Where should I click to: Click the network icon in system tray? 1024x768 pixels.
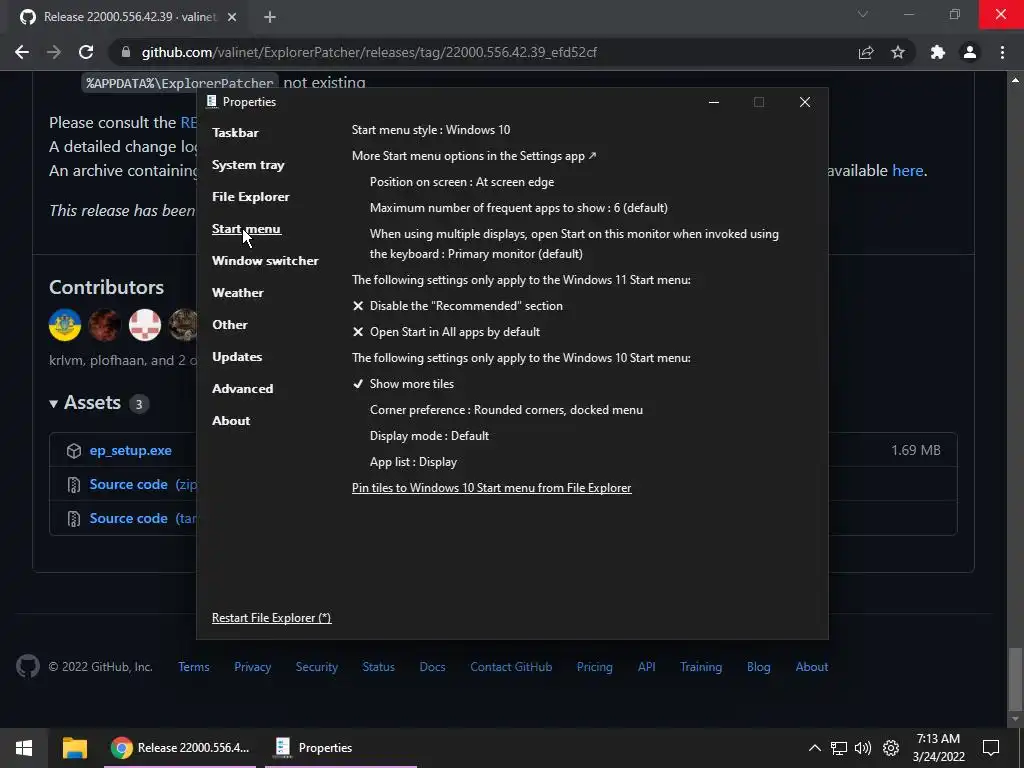click(x=839, y=748)
